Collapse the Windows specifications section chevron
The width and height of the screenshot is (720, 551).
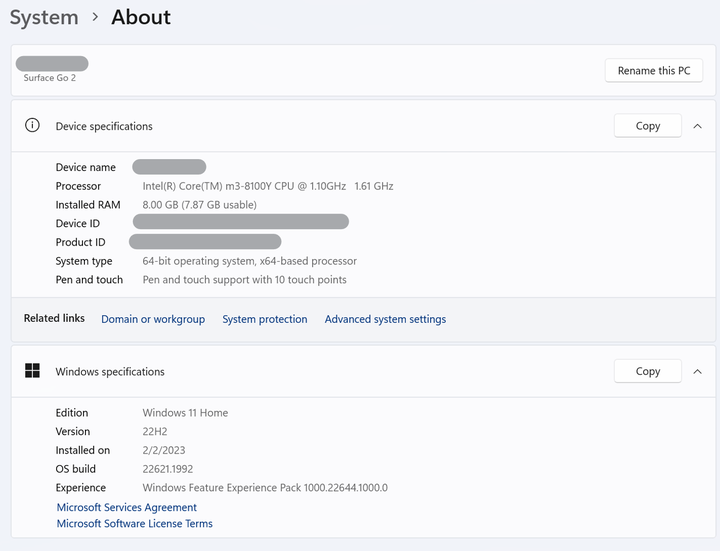tap(698, 371)
